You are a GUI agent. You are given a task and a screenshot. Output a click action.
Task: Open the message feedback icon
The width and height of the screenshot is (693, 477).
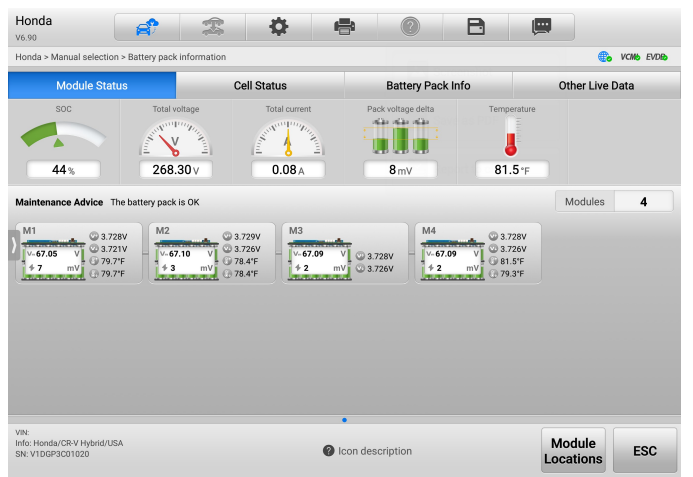pos(541,27)
